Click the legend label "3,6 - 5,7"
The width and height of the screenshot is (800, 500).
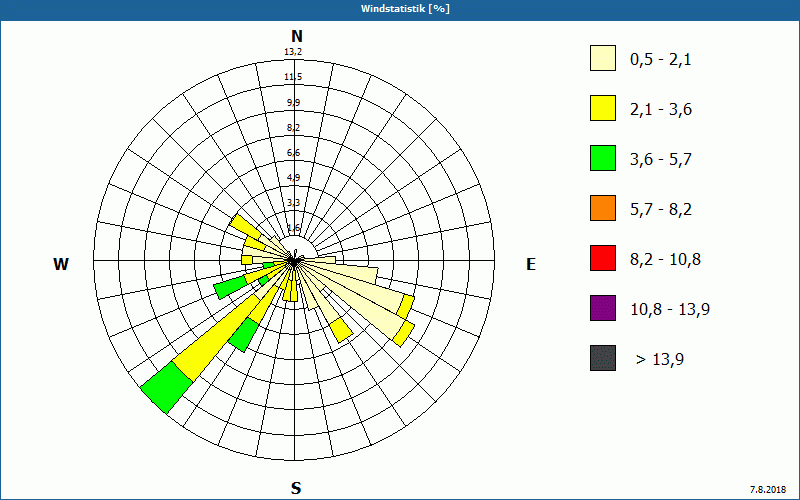(x=661, y=160)
